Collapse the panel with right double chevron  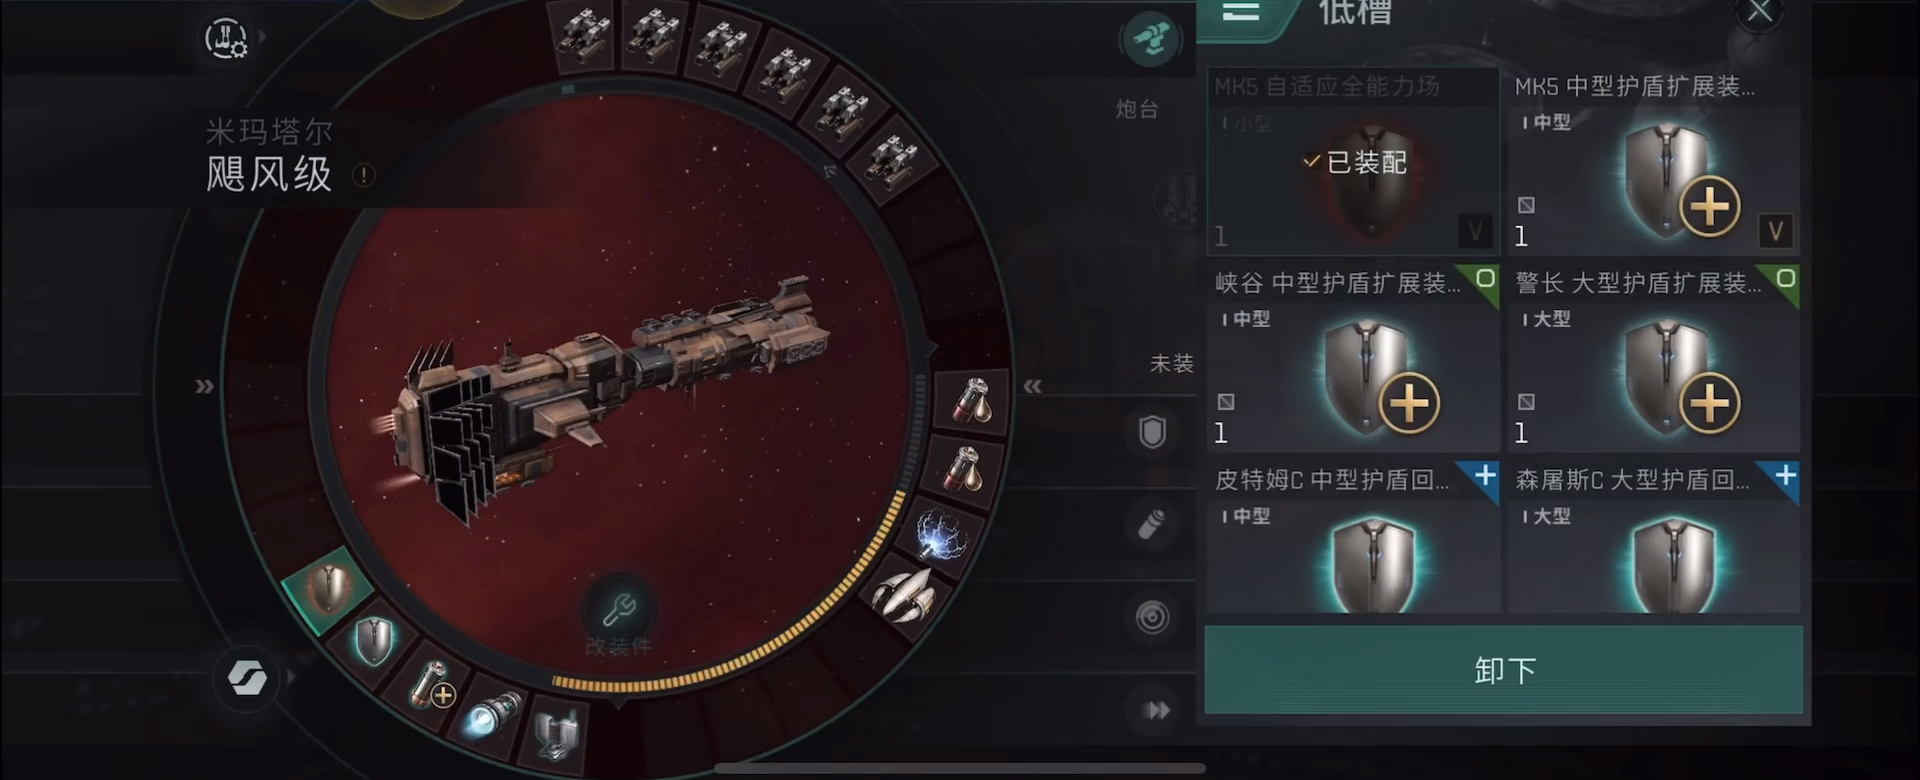pos(1032,386)
